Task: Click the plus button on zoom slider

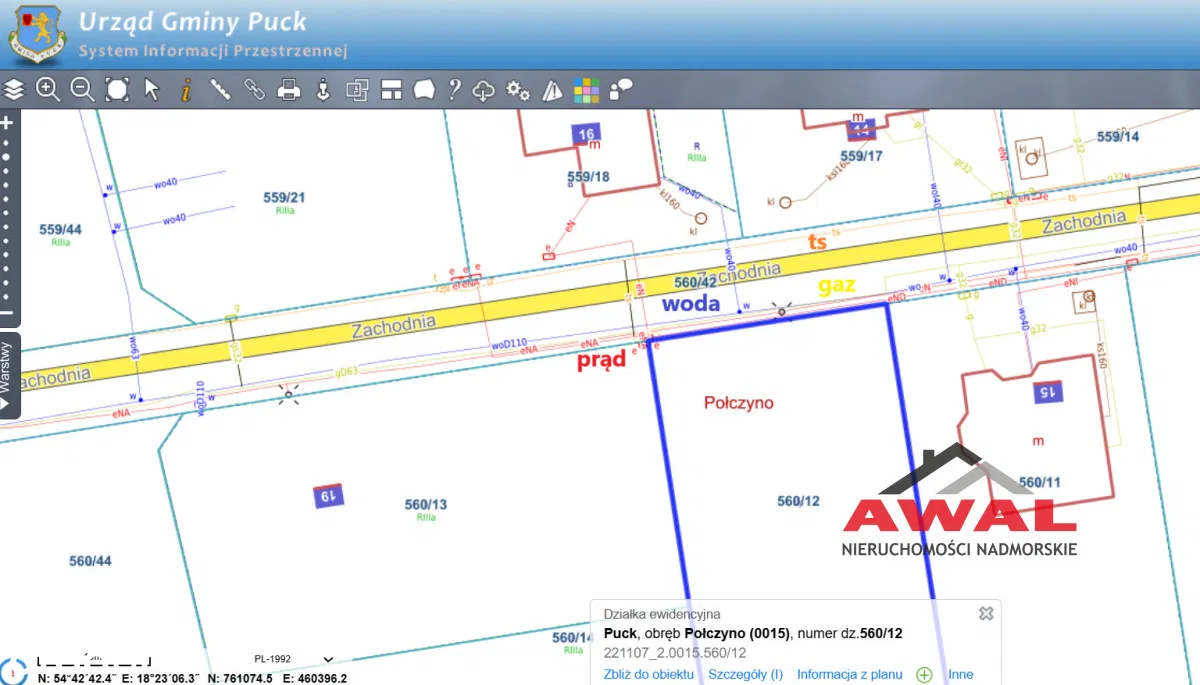Action: pos(7,123)
